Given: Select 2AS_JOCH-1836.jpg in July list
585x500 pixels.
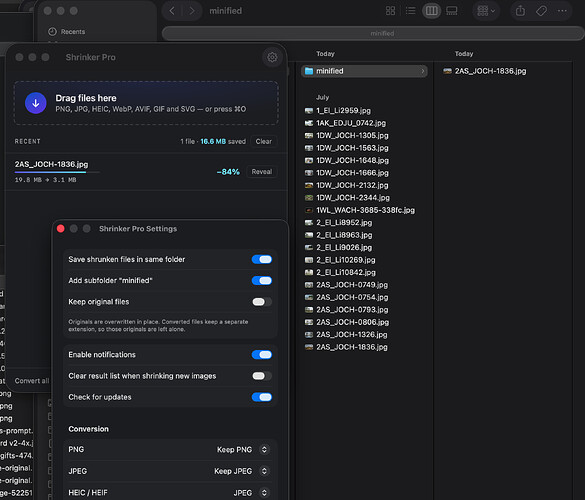Looking at the screenshot, I should [x=352, y=347].
